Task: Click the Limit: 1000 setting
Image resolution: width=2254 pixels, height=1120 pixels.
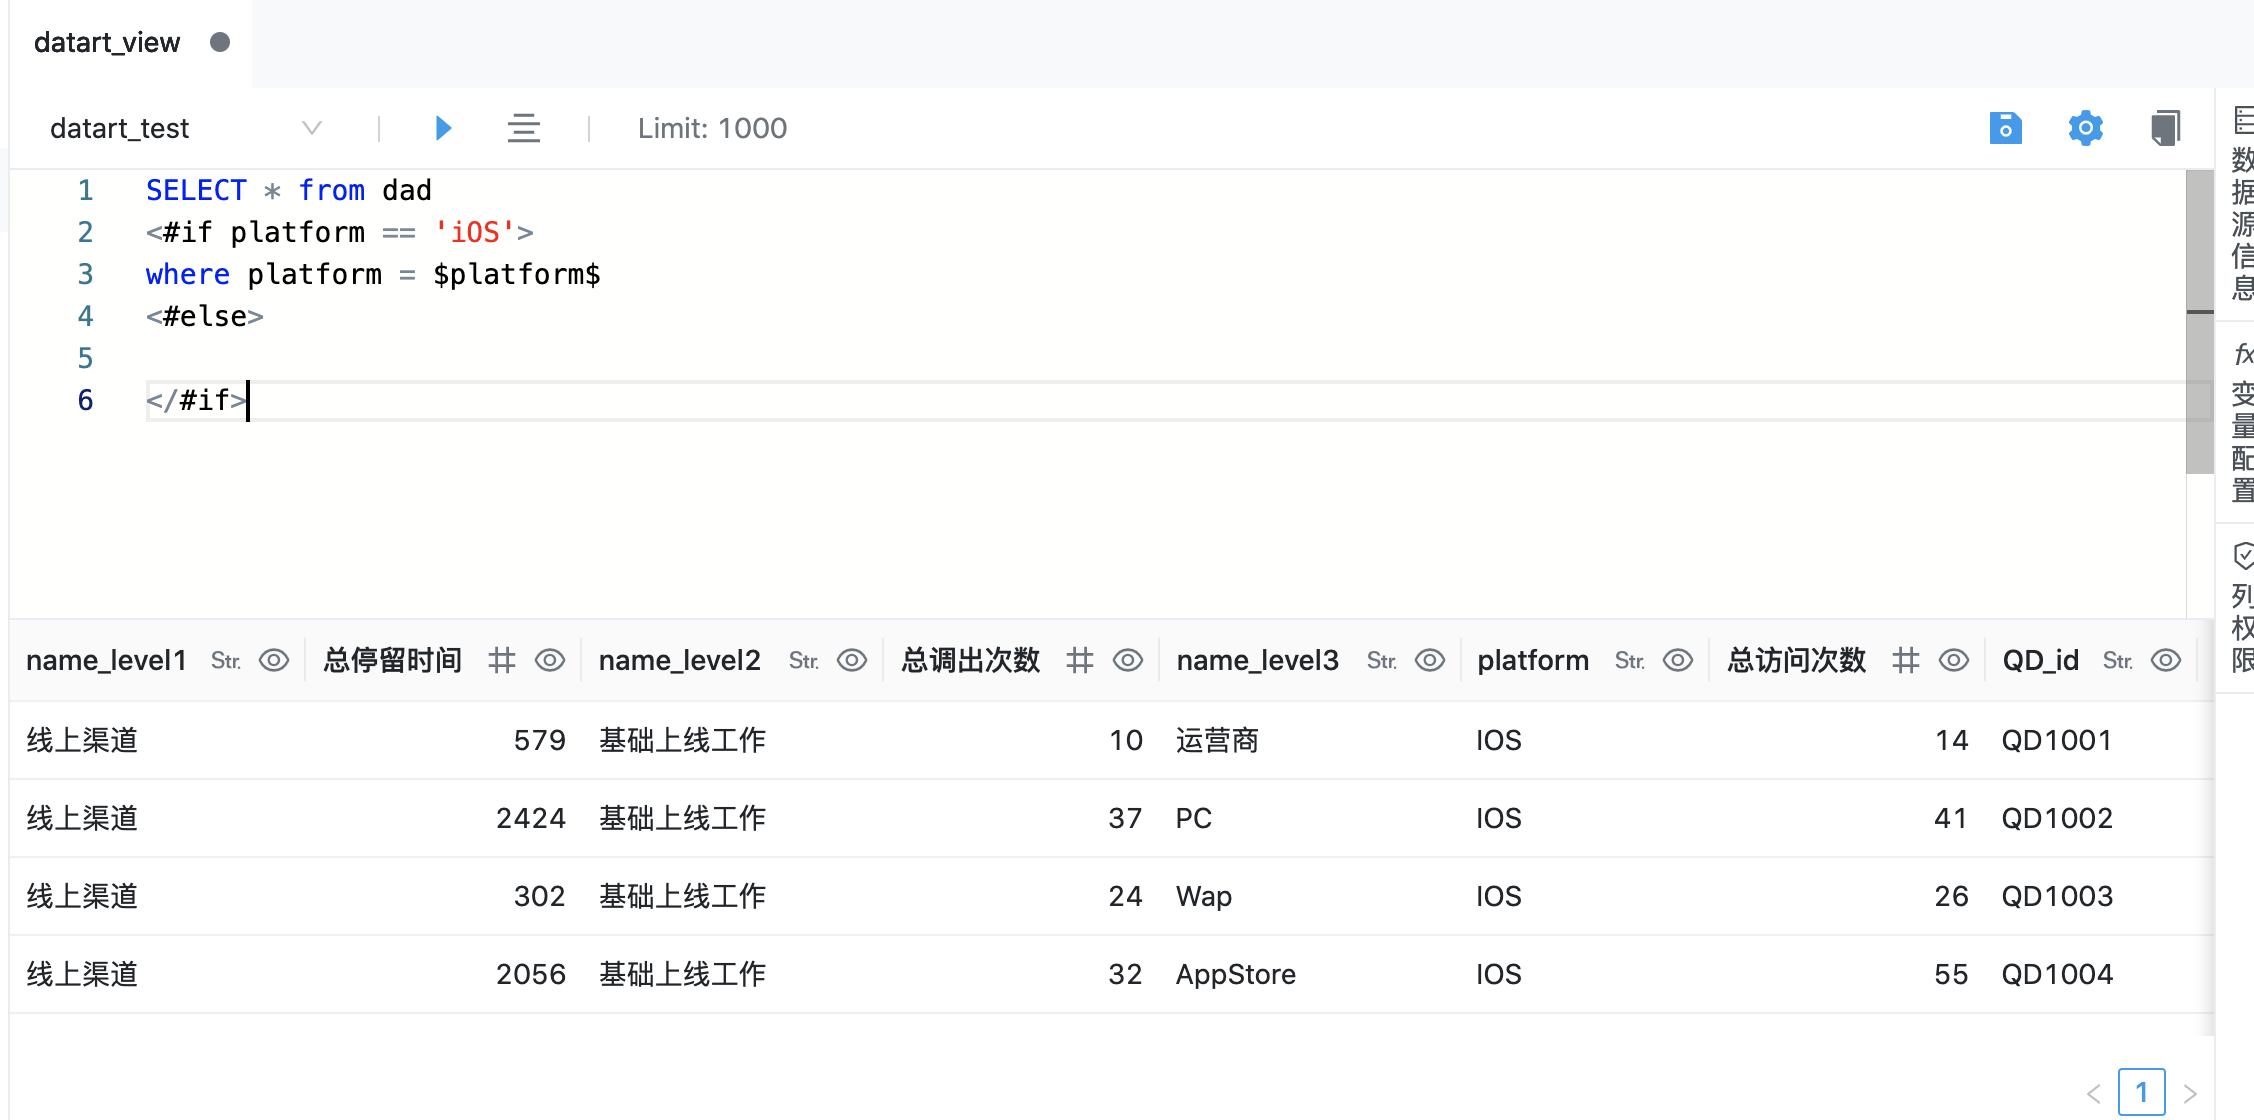Action: point(712,128)
